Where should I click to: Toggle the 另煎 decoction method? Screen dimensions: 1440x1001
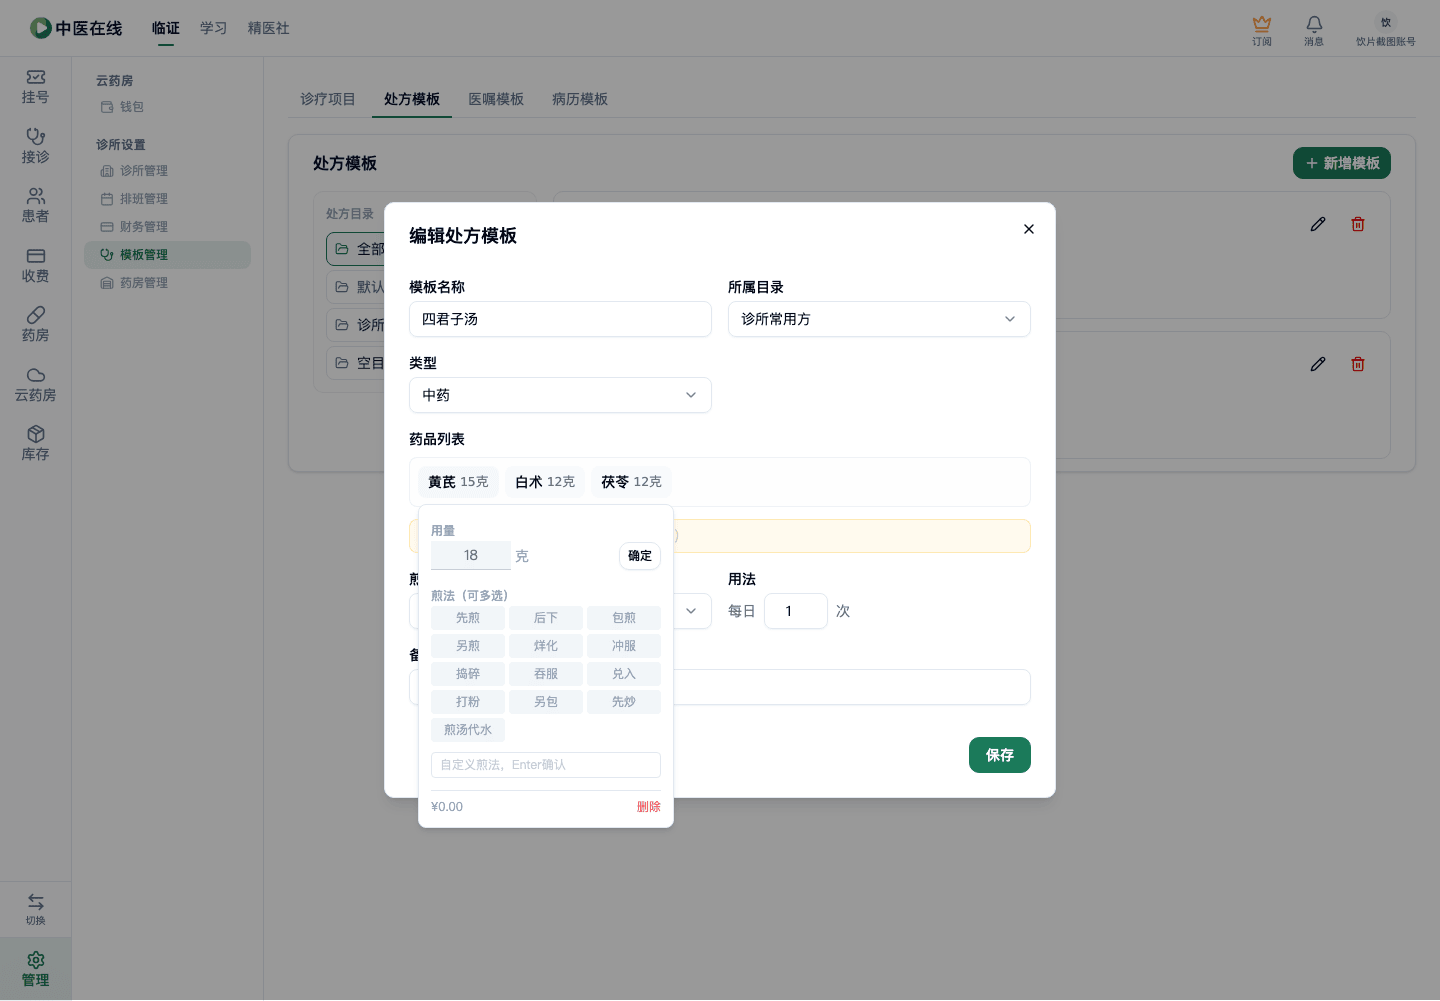(x=468, y=646)
